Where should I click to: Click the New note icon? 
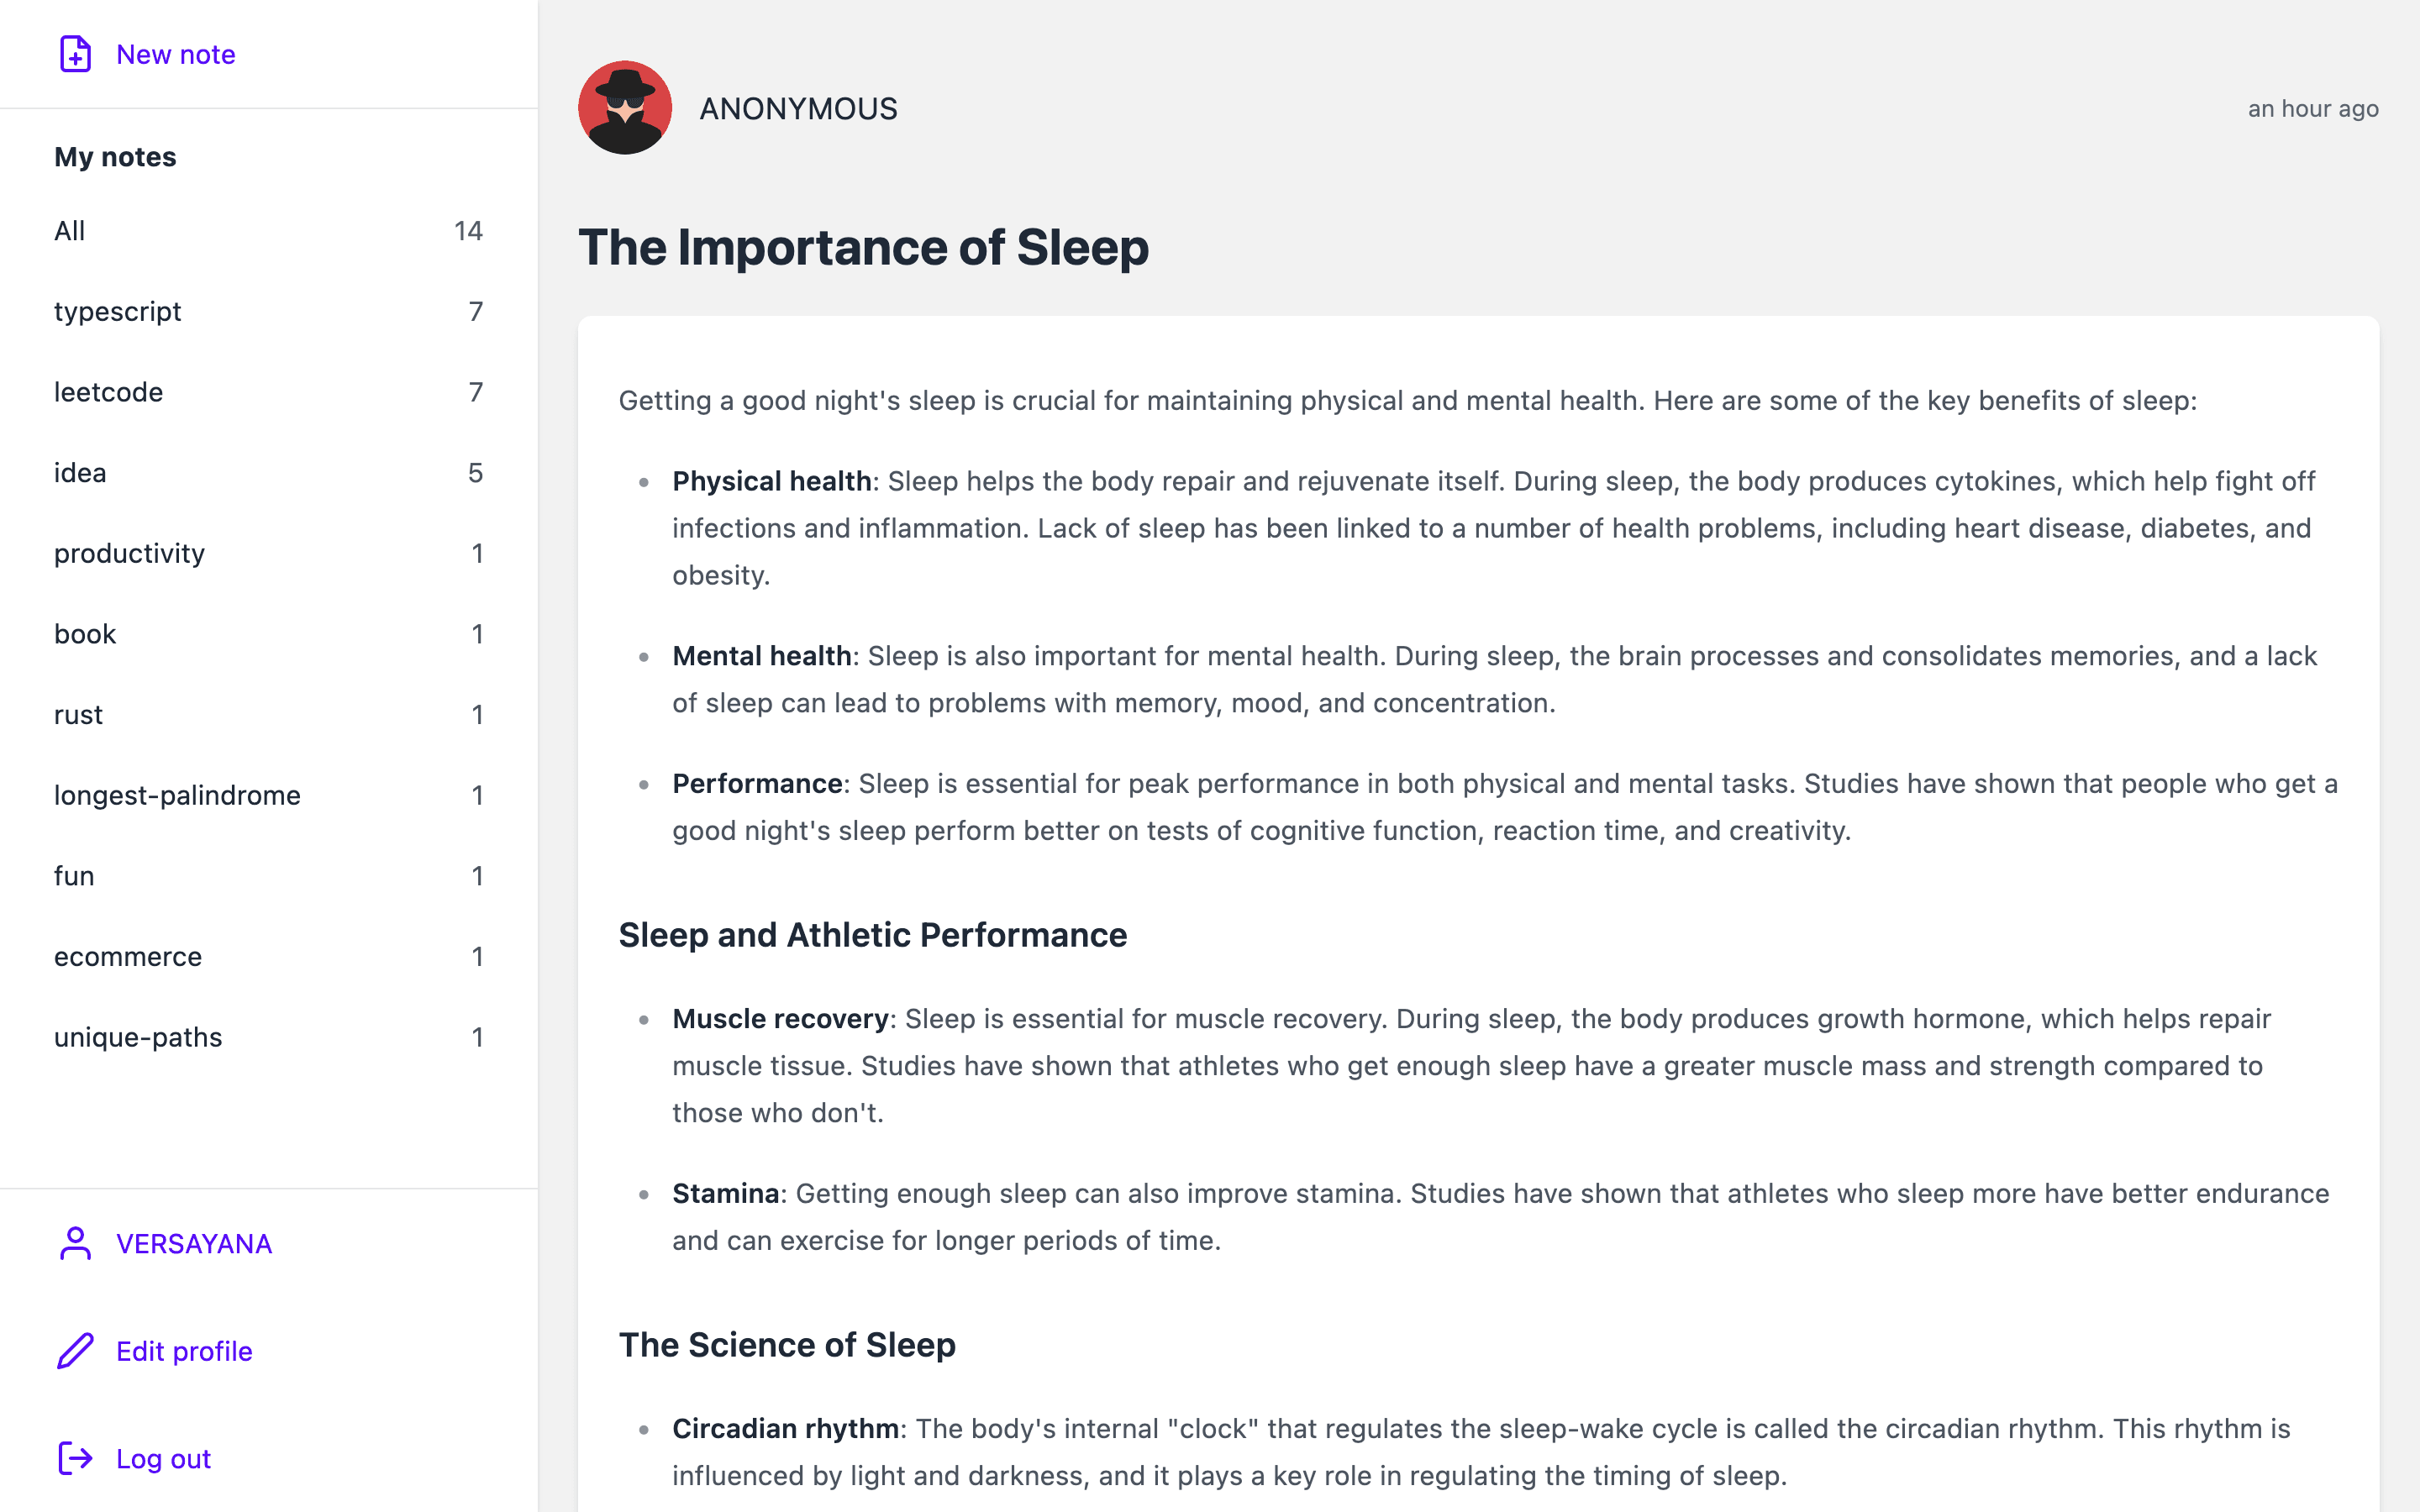(x=74, y=55)
